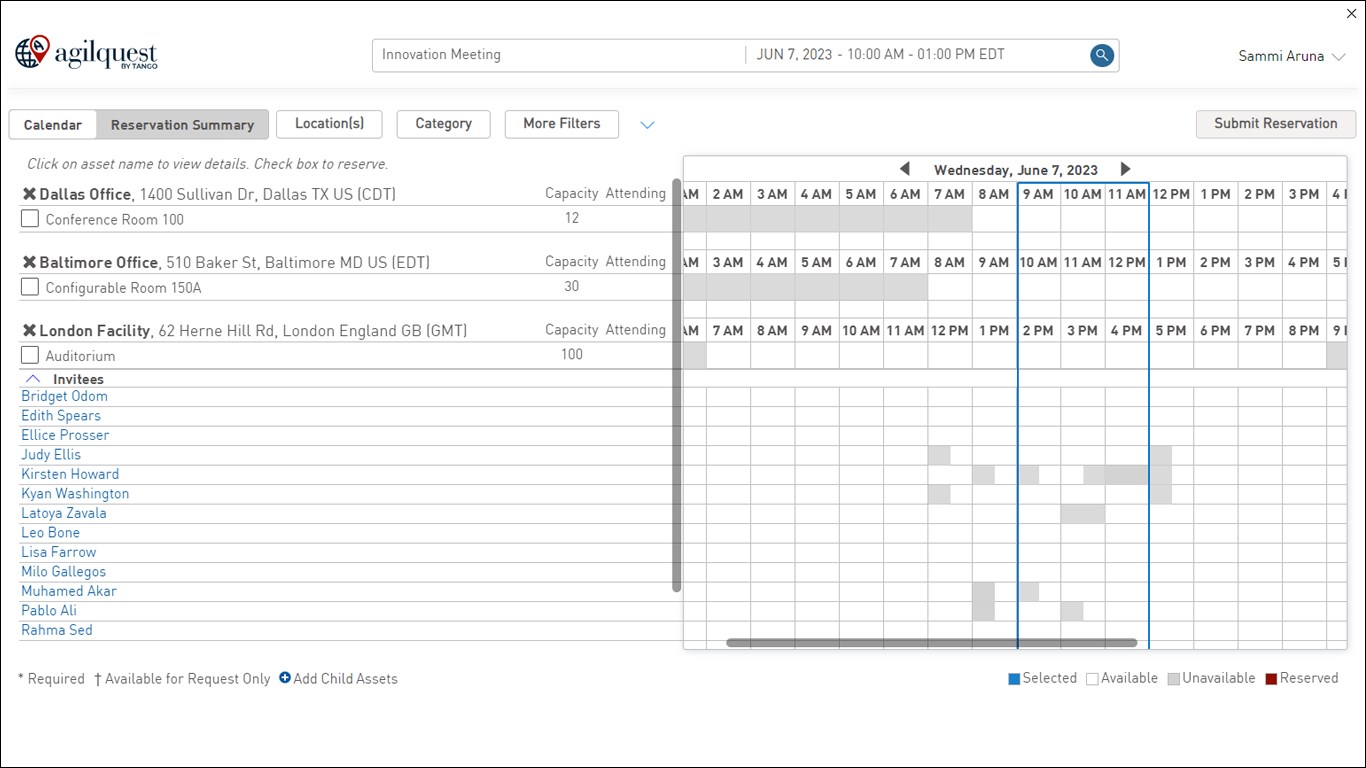Remove London Facility using its X icon
Viewport: 1366px width, 768px height.
pyautogui.click(x=29, y=330)
